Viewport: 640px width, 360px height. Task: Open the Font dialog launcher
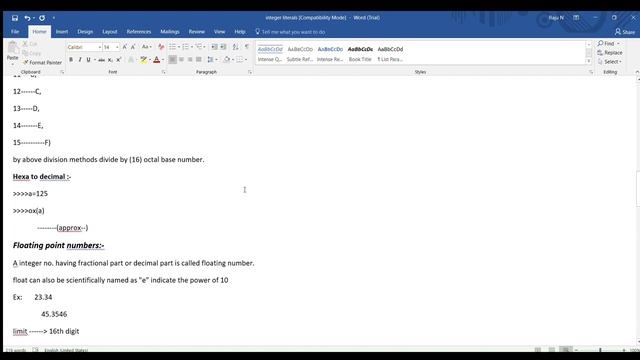163,72
